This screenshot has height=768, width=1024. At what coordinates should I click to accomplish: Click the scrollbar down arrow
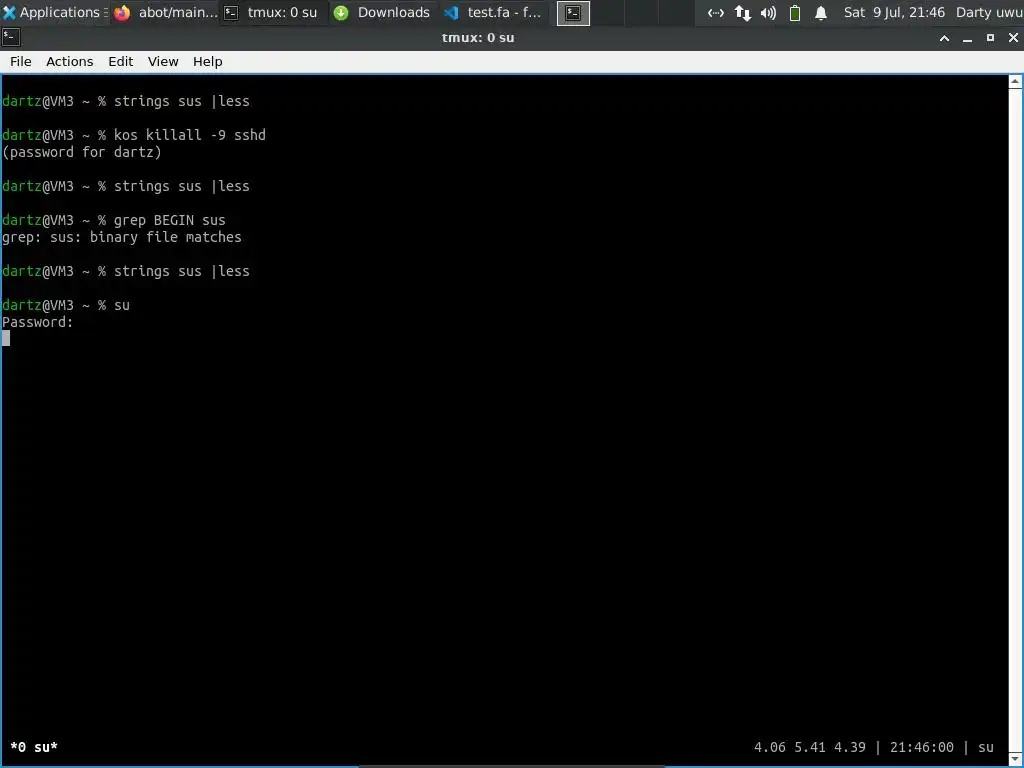1015,759
